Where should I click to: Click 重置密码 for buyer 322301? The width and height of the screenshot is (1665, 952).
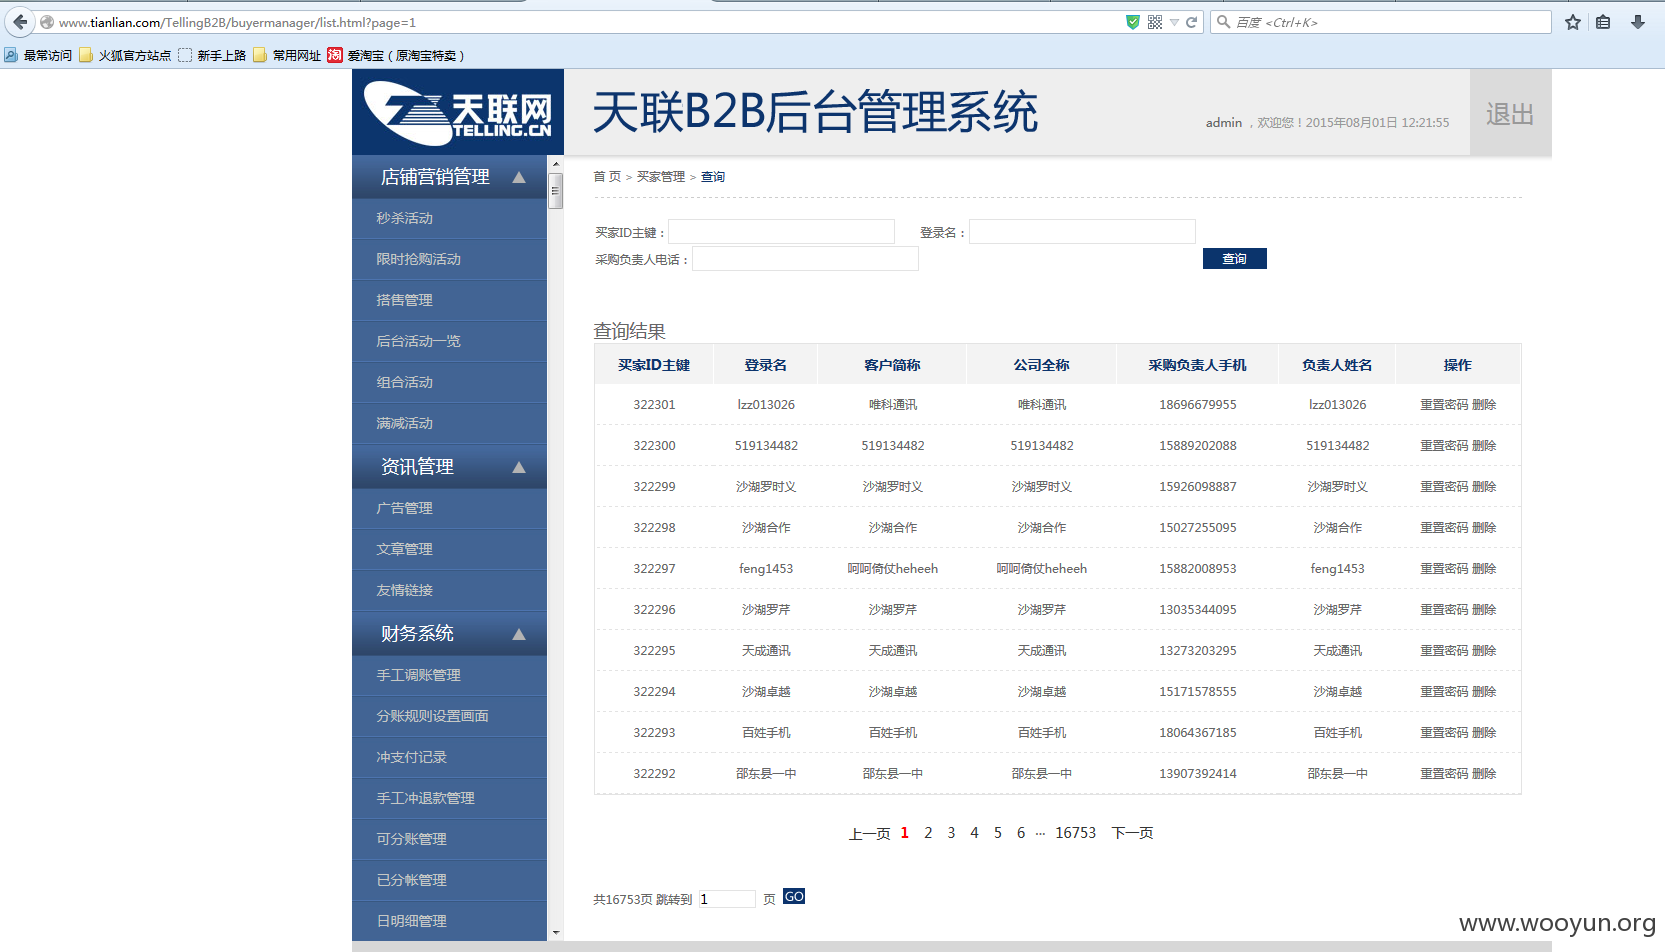(x=1444, y=405)
